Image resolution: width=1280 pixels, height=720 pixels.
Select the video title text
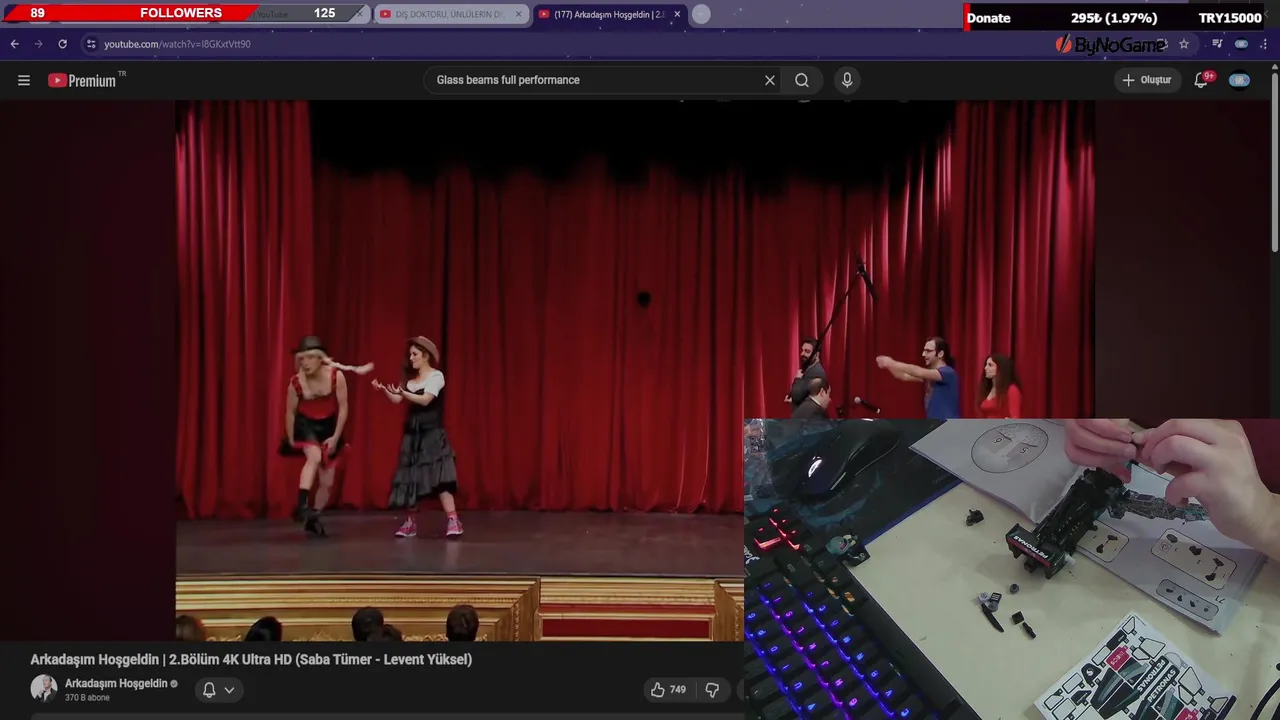coord(251,659)
